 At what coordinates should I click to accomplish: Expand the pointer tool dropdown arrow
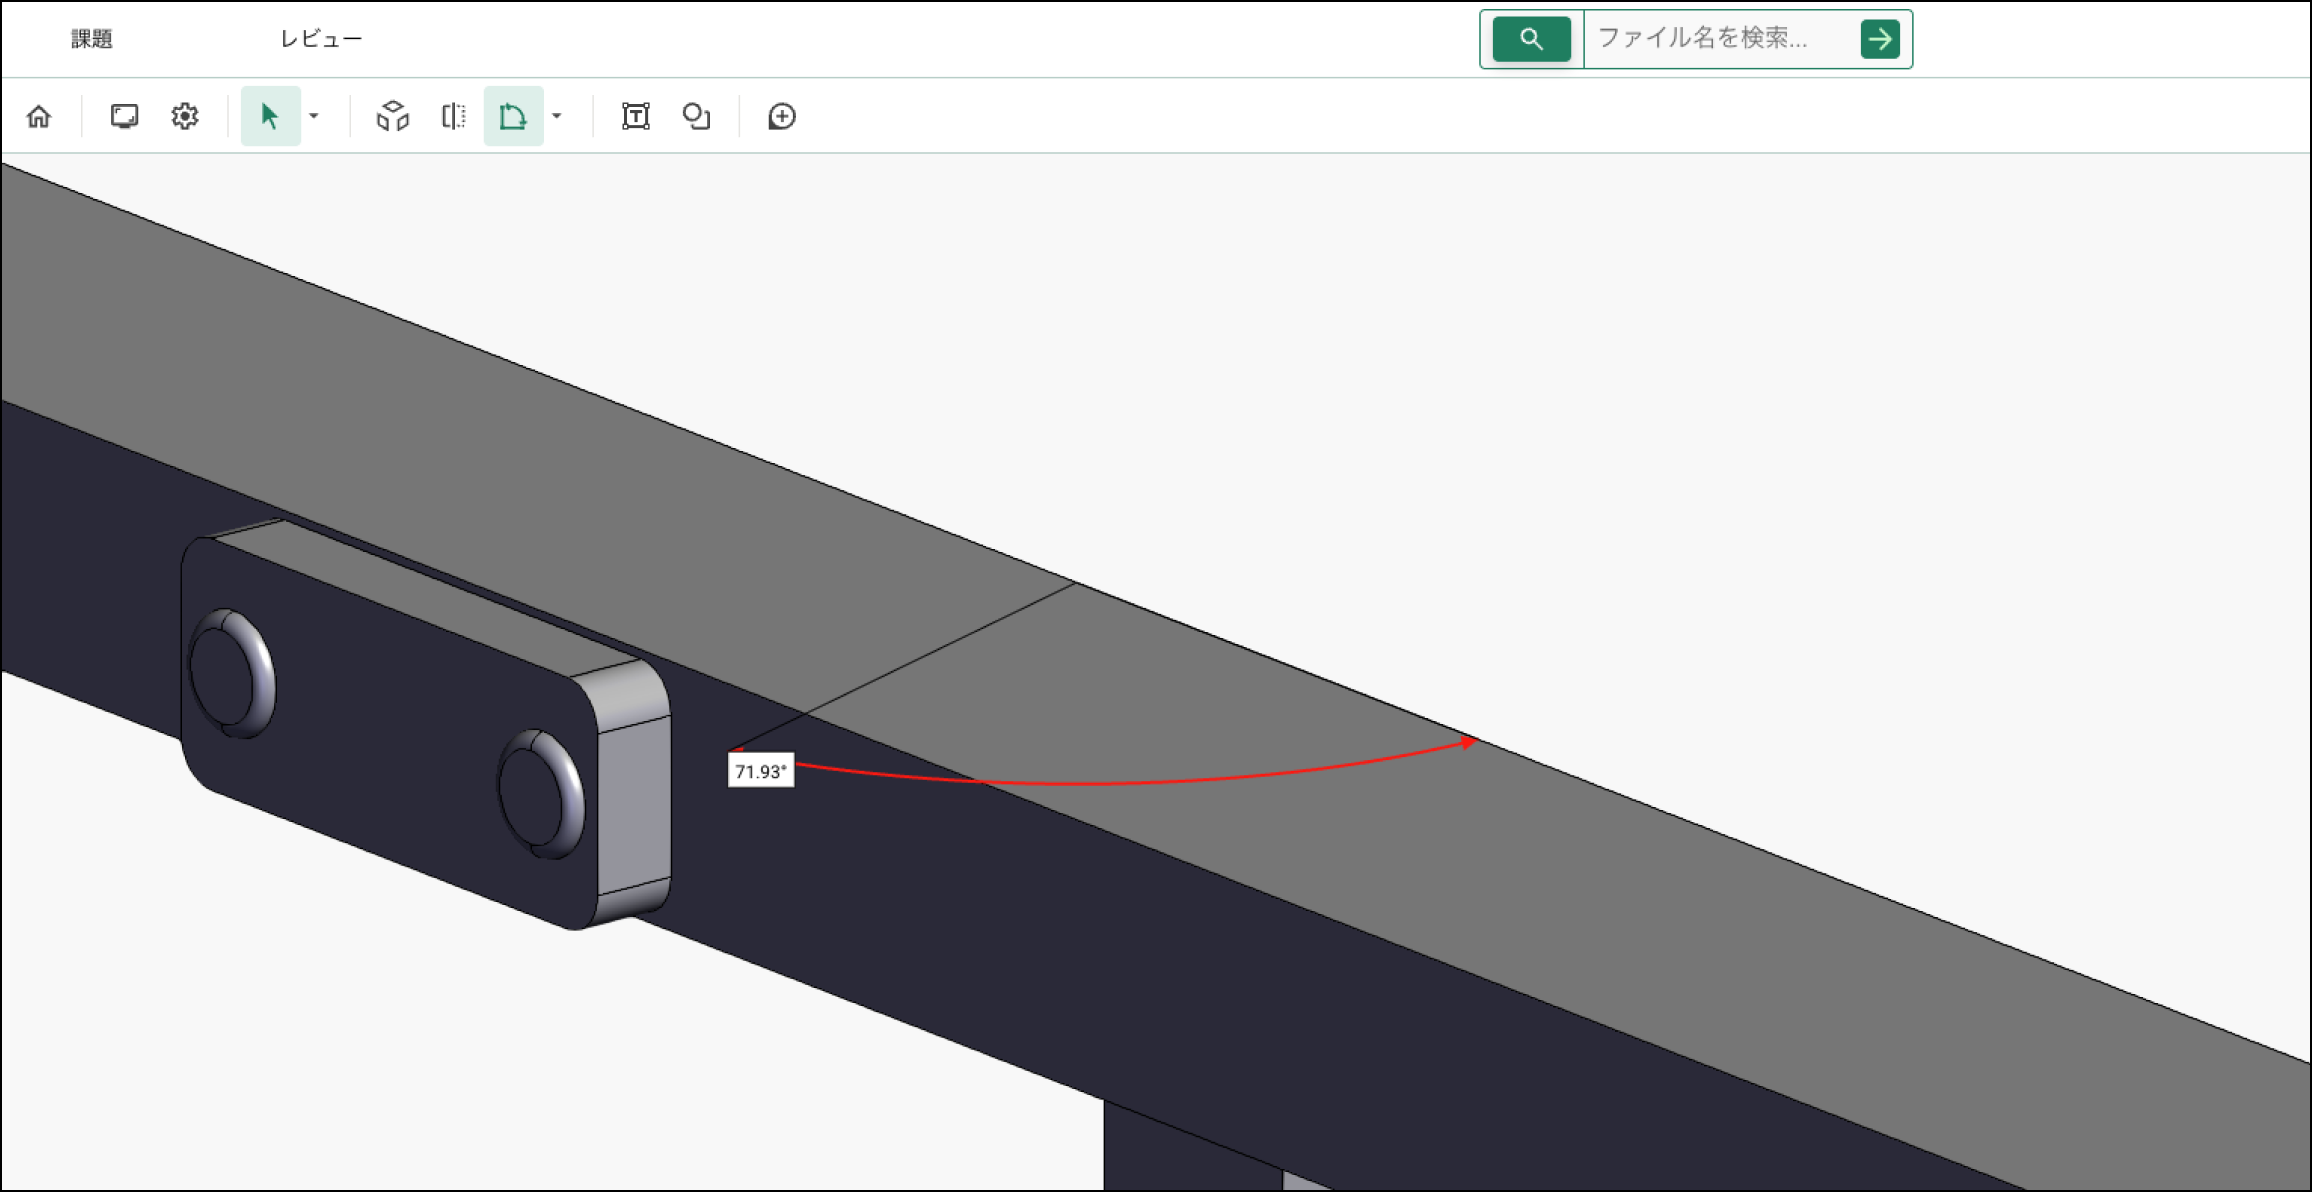[x=314, y=117]
